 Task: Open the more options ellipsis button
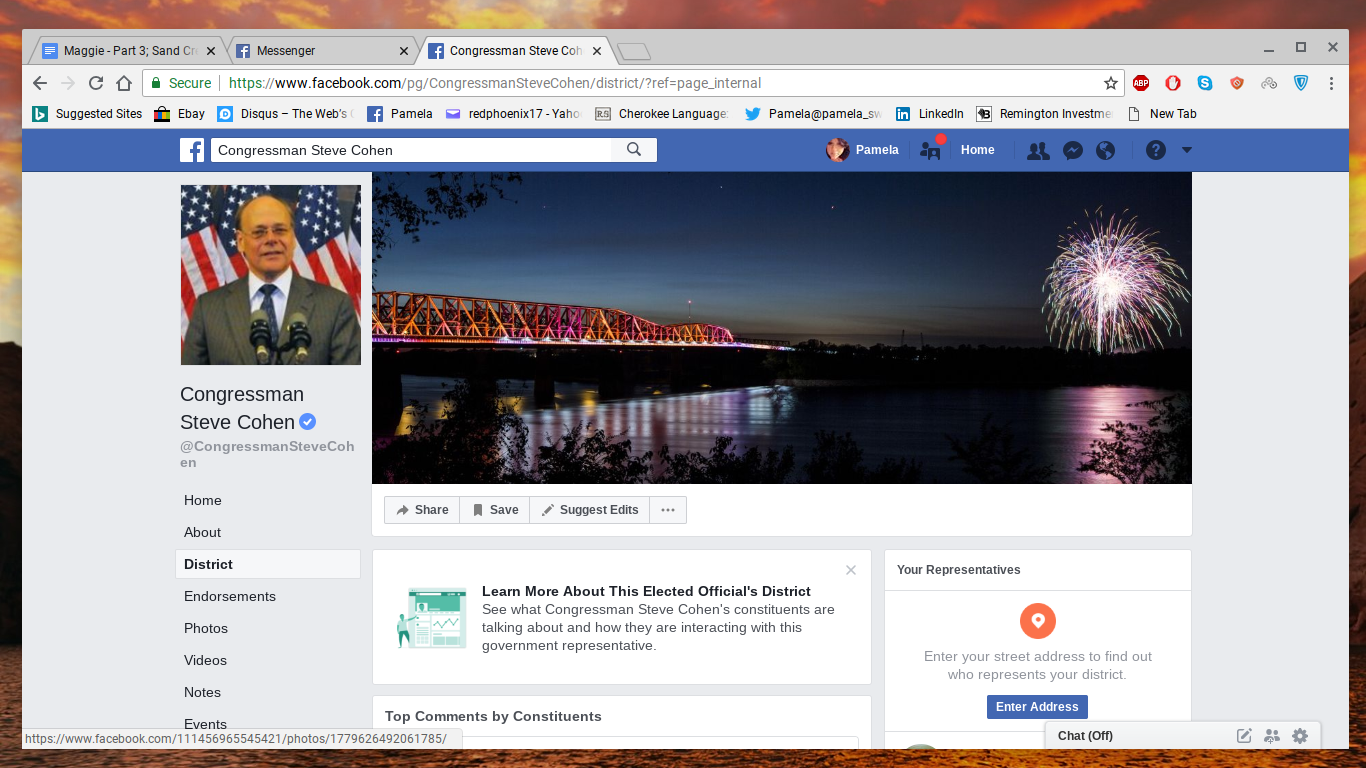(x=668, y=510)
